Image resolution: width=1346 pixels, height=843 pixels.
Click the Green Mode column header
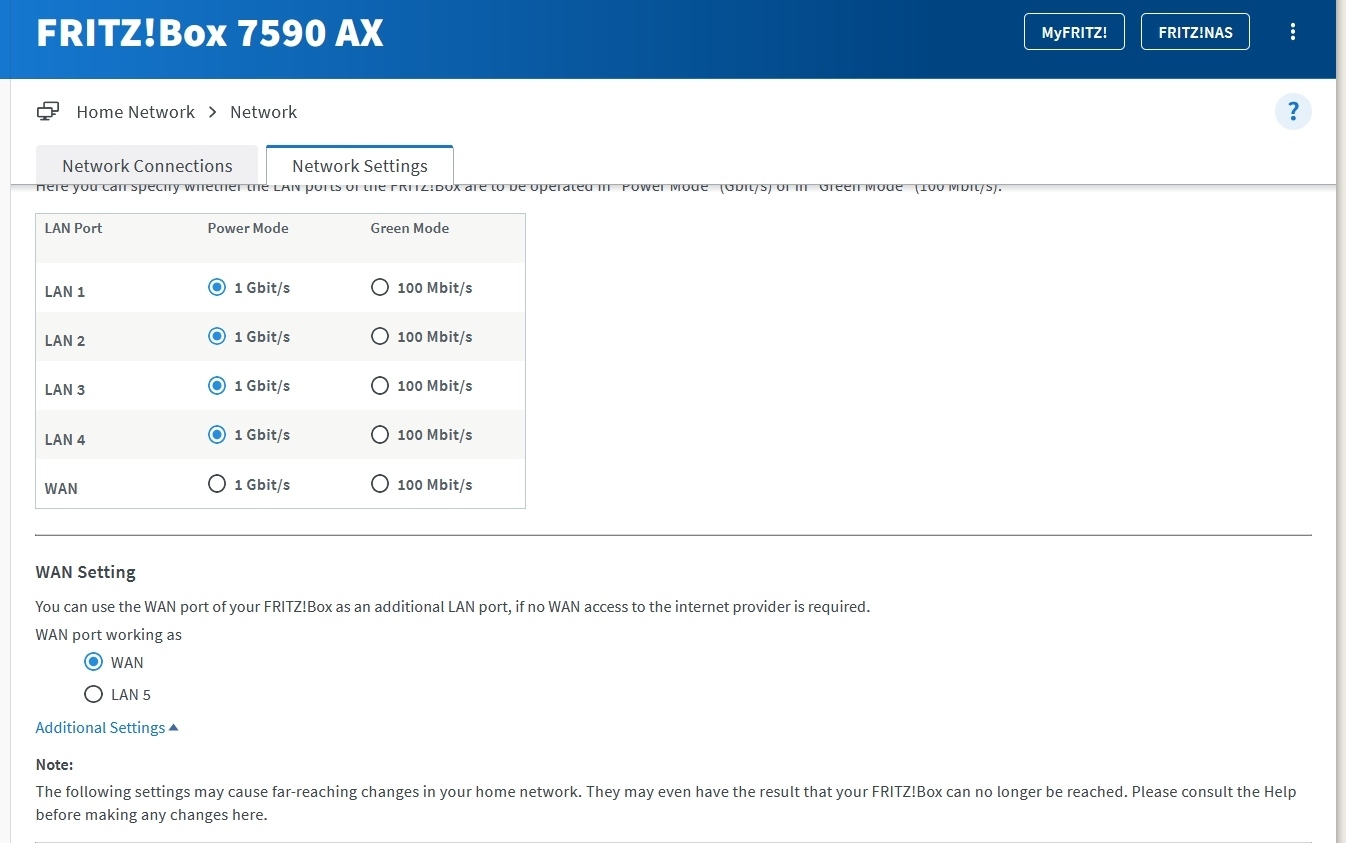(x=410, y=228)
